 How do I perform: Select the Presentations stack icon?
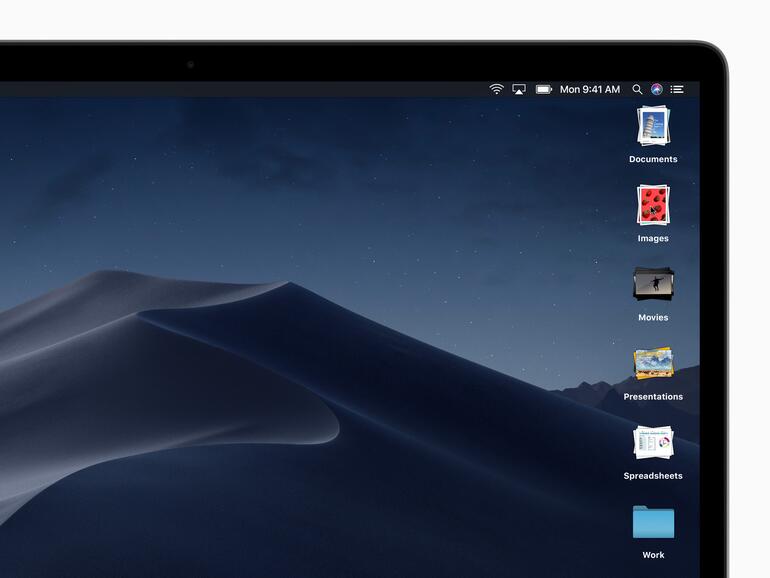(x=653, y=363)
